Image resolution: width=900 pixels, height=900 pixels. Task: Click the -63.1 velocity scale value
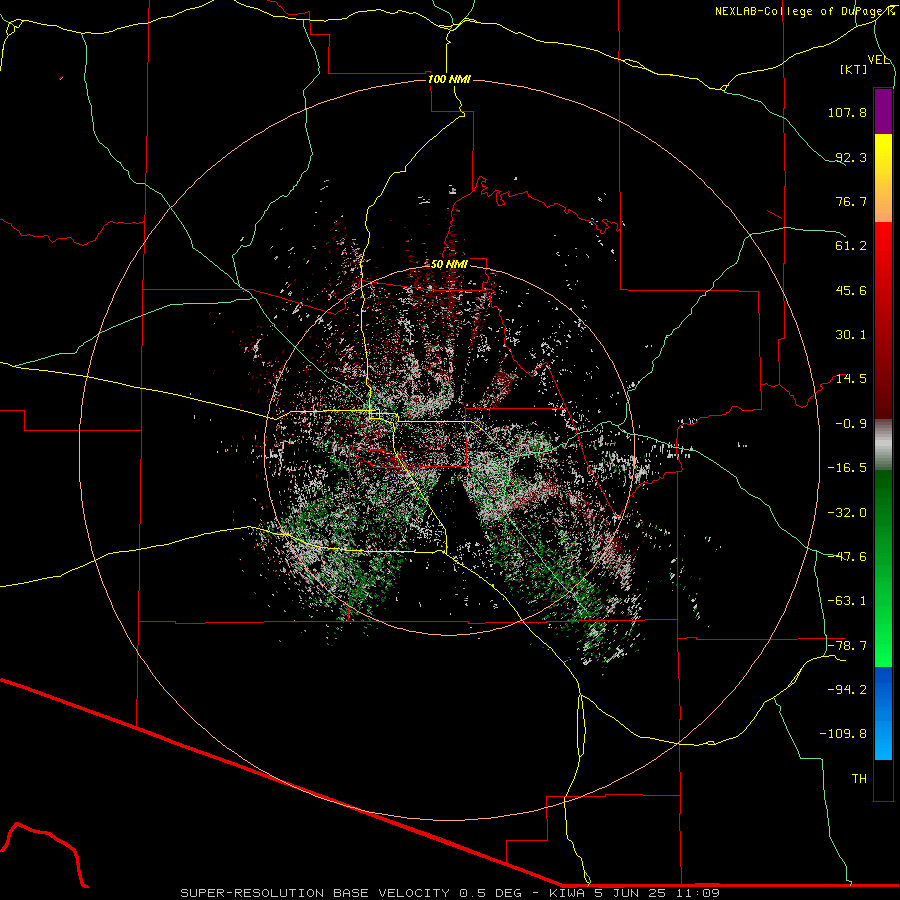[847, 601]
